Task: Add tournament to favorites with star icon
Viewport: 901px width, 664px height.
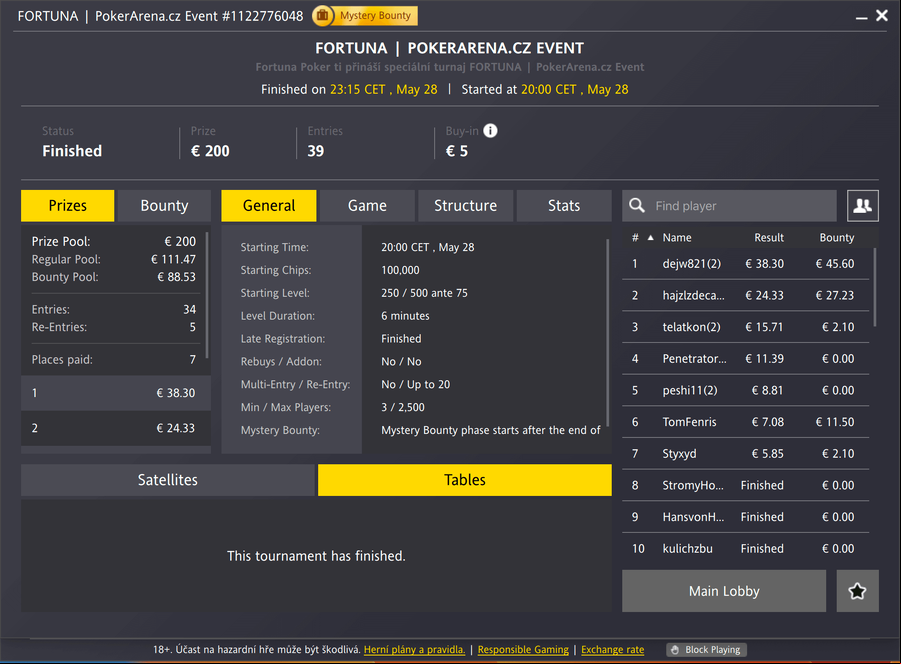Action: coord(857,591)
